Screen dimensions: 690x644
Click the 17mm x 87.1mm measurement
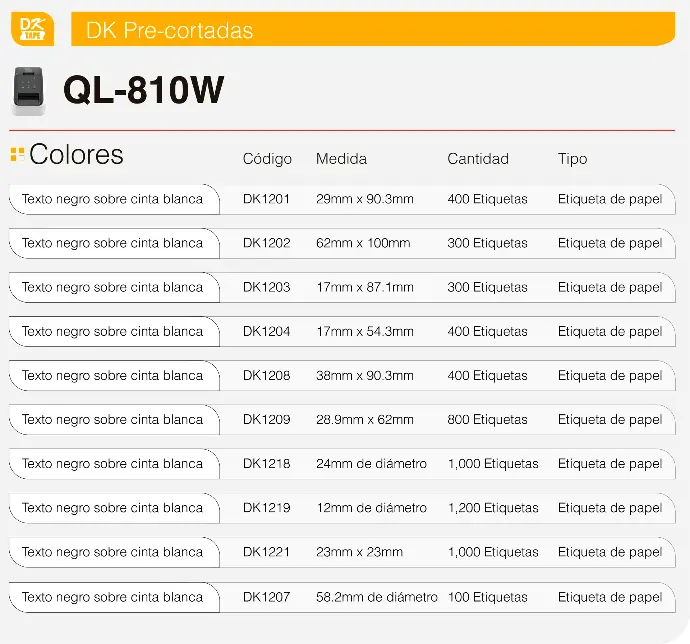pos(365,287)
